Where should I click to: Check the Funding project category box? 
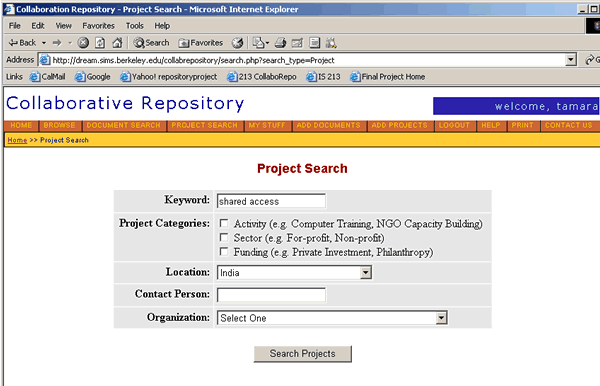[224, 252]
